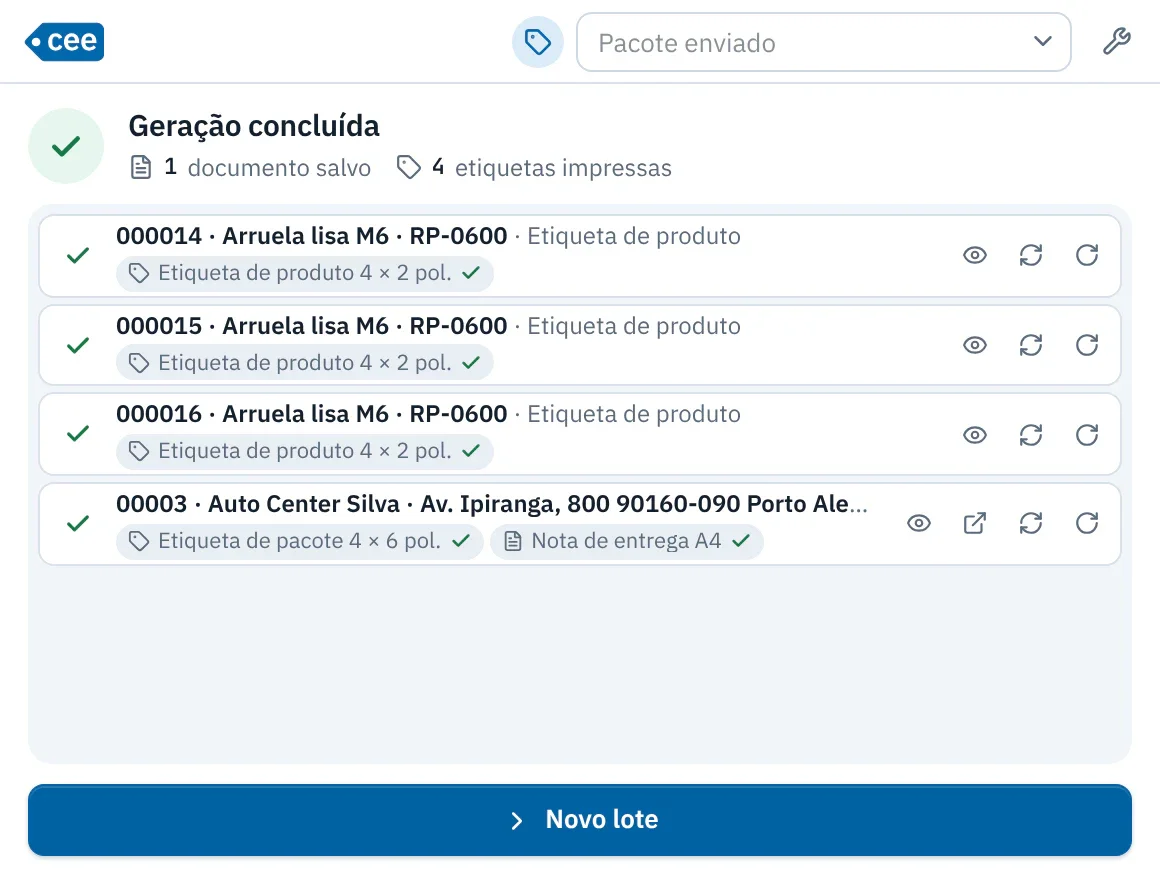Preview Auto Center Silva package with eye icon

pyautogui.click(x=919, y=524)
